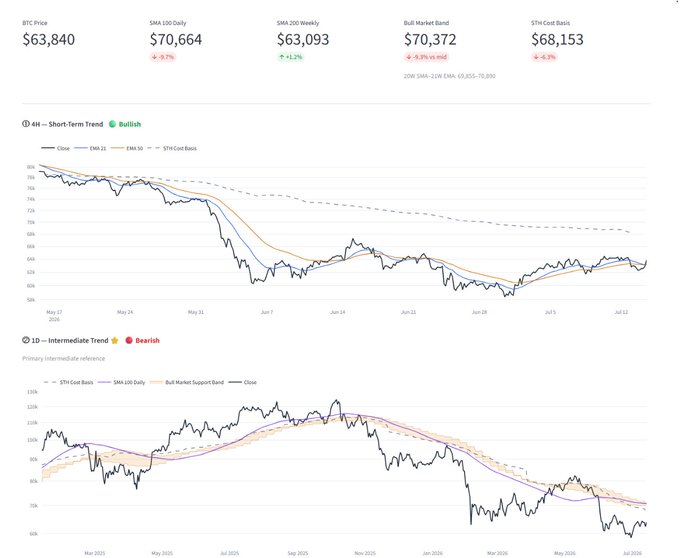Click the 130k tick on the 1D chart axis
Screen dimensions: 680x558
click(x=33, y=392)
